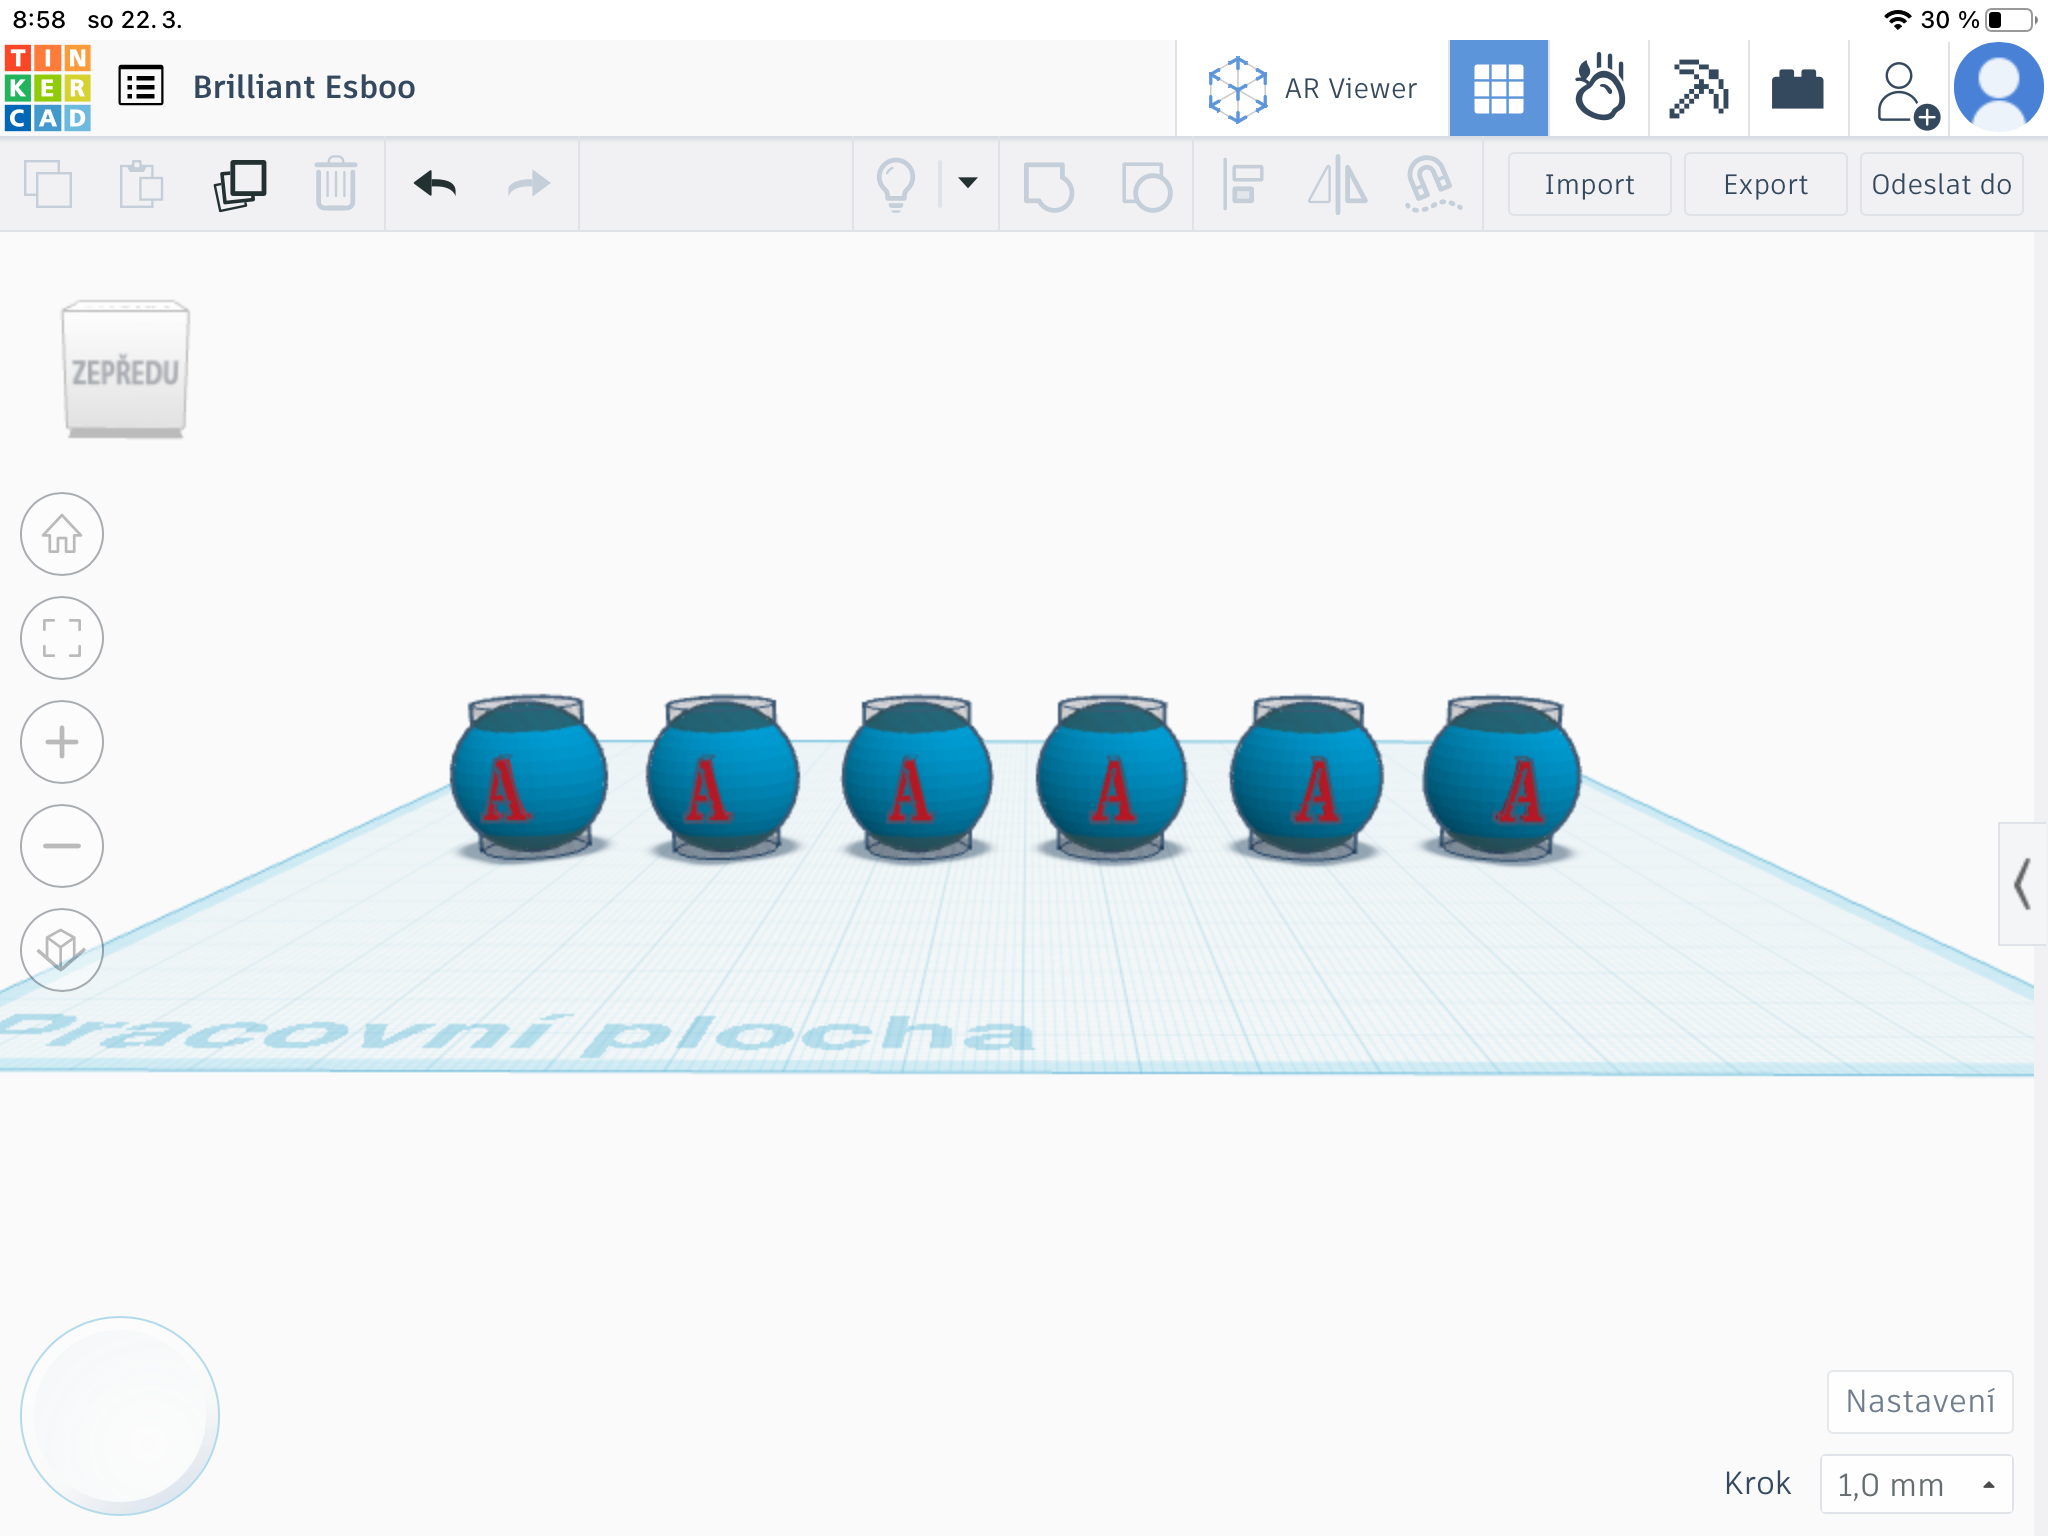Open the Nastavení settings button
The width and height of the screenshot is (2048, 1536).
click(1920, 1401)
